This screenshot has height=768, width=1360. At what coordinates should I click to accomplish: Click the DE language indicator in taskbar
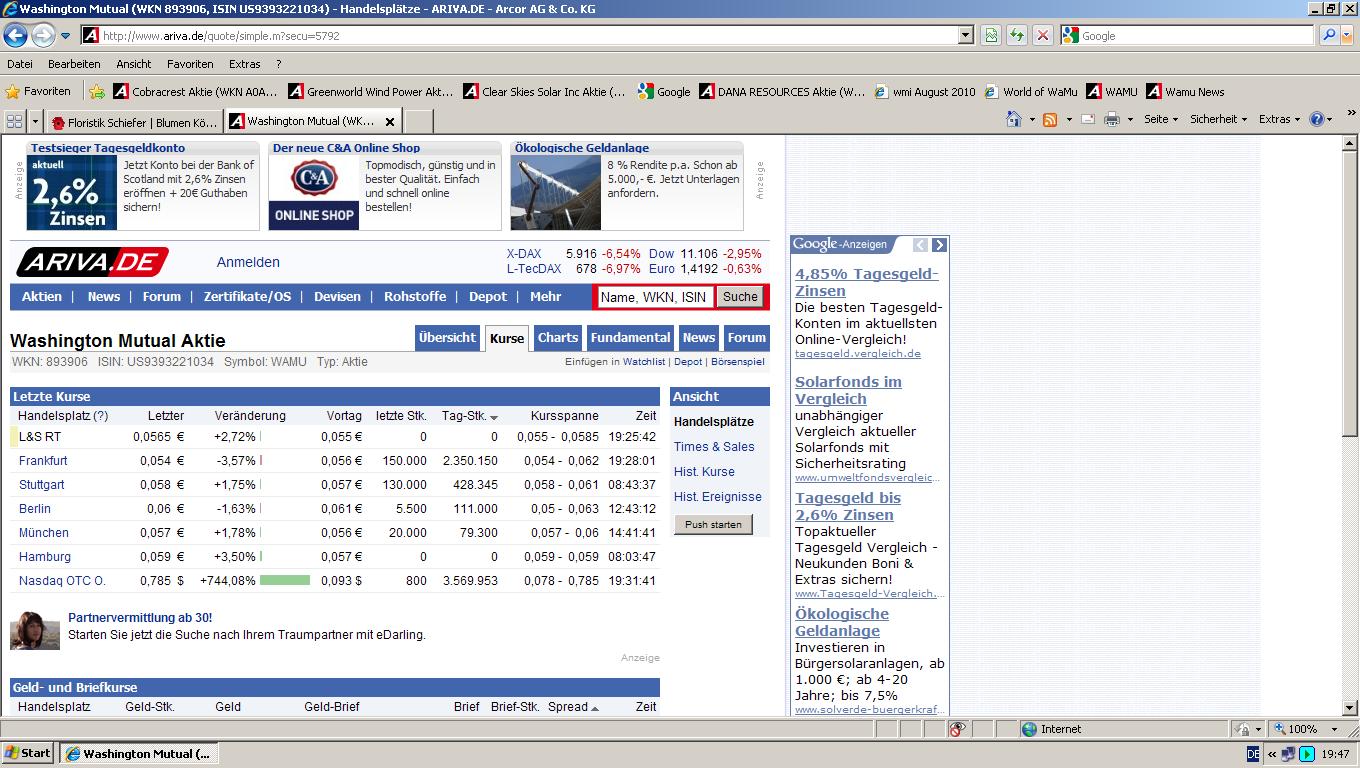click(1253, 754)
